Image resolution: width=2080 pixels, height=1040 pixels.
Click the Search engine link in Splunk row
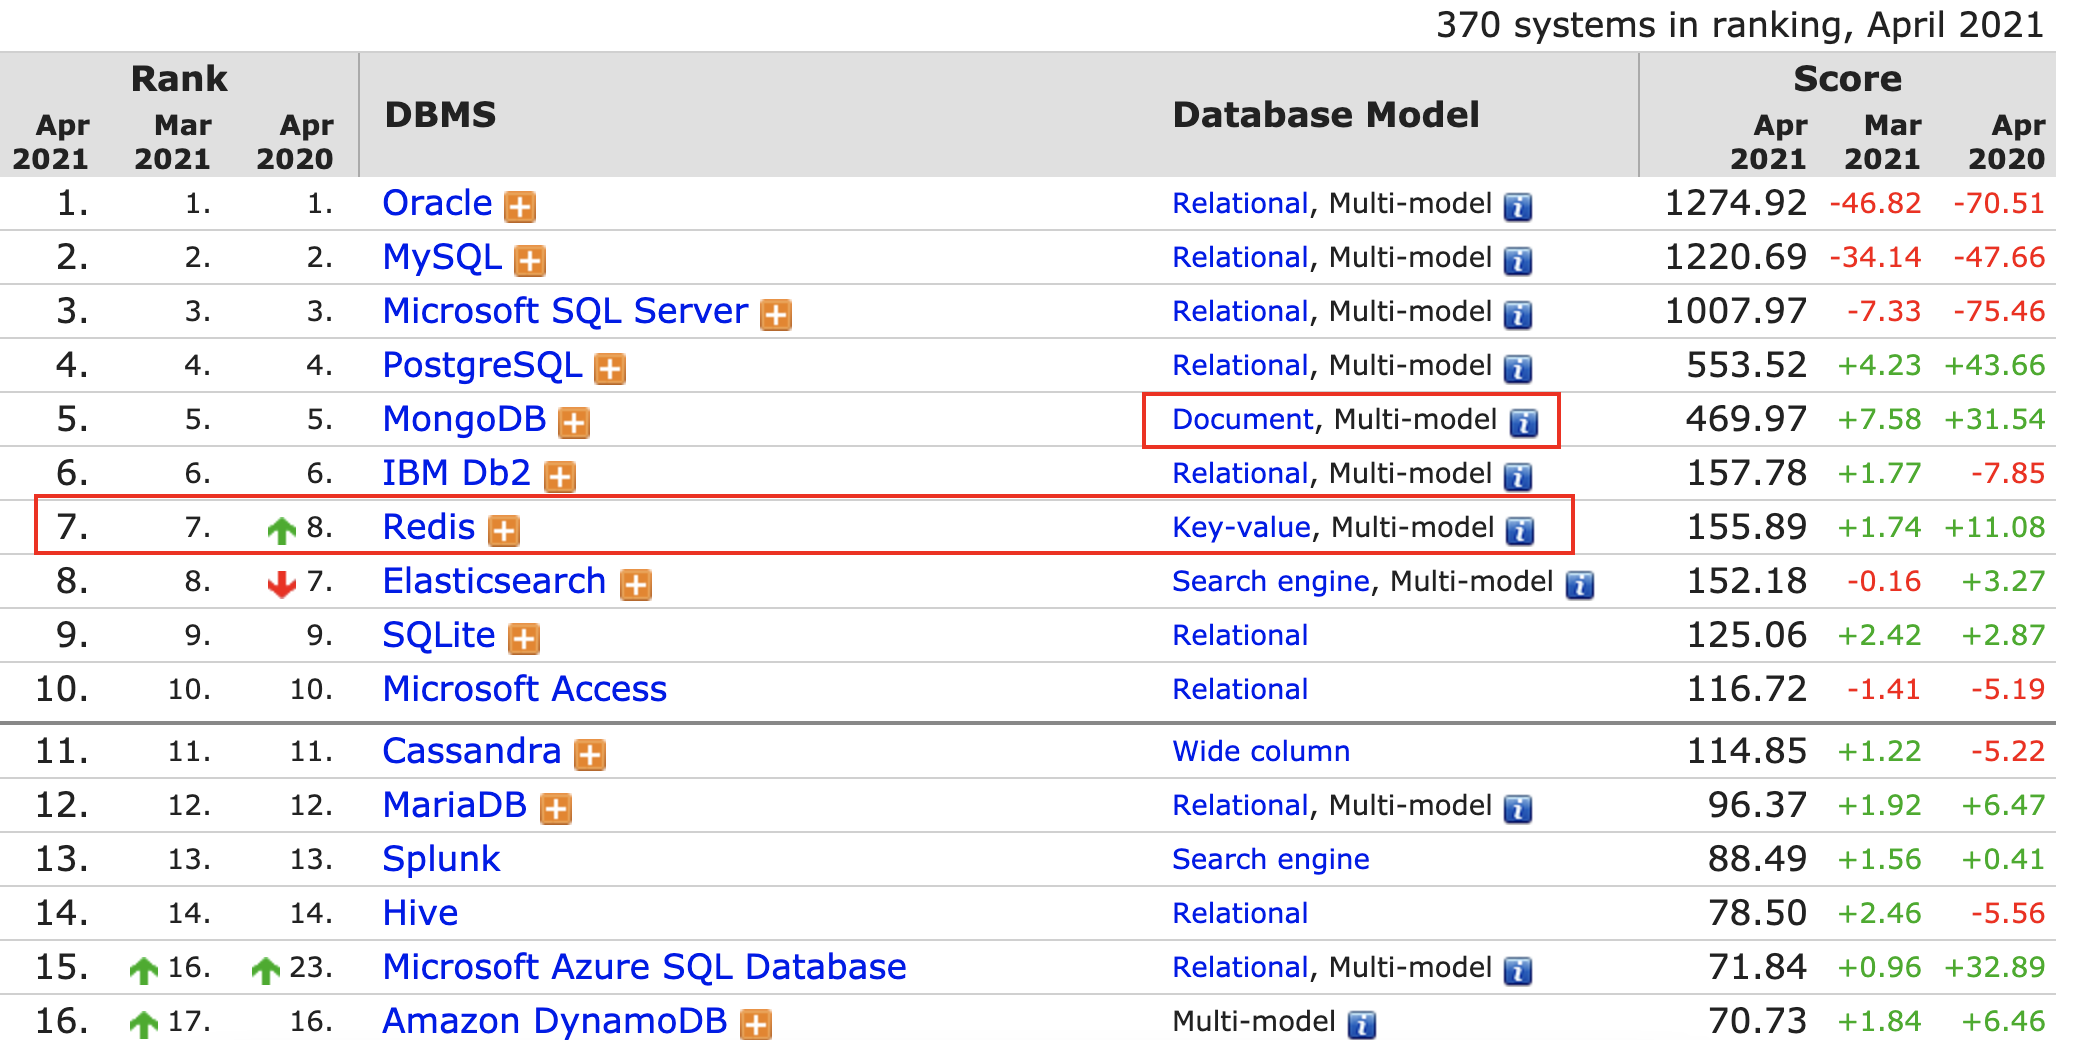click(1271, 859)
